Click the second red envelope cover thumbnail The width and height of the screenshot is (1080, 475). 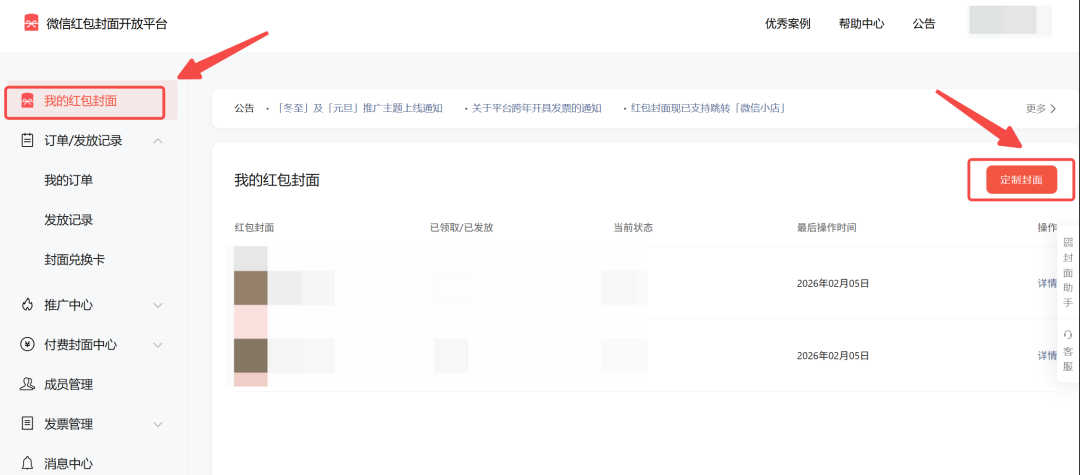251,357
